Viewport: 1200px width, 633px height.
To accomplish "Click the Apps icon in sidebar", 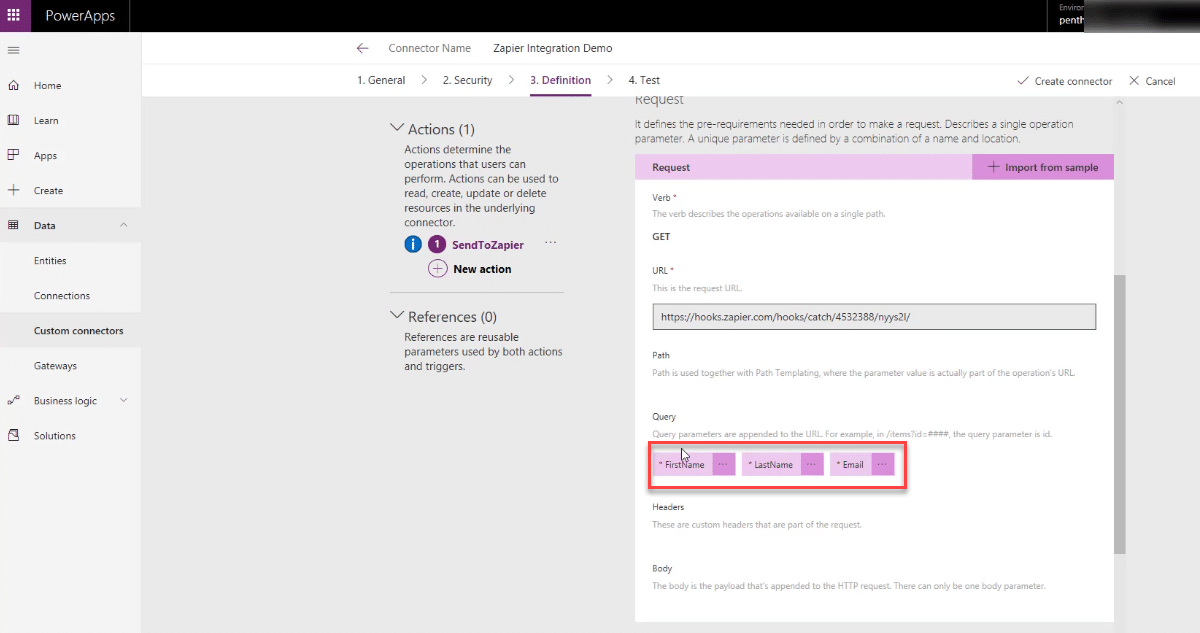I will coord(13,155).
